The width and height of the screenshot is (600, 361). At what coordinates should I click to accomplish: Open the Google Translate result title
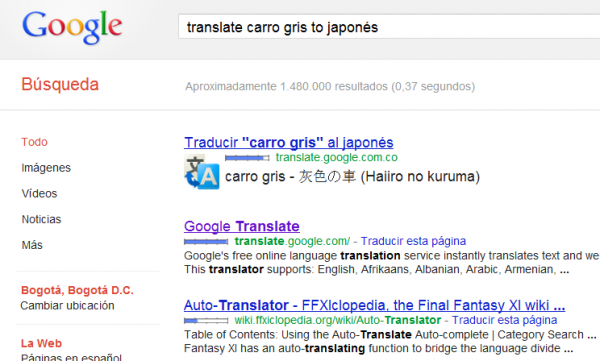click(242, 226)
